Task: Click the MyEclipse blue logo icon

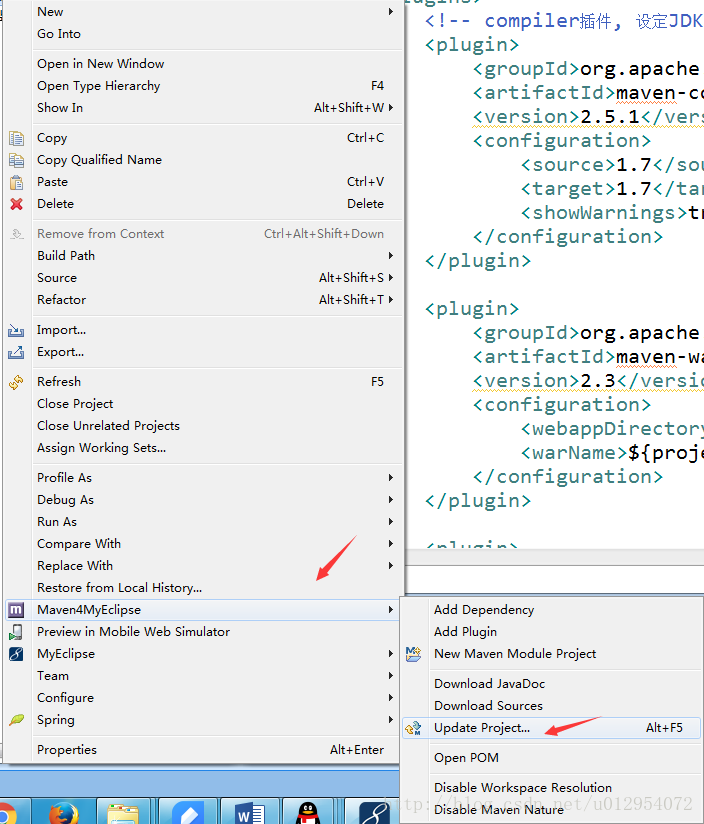Action: pos(16,654)
